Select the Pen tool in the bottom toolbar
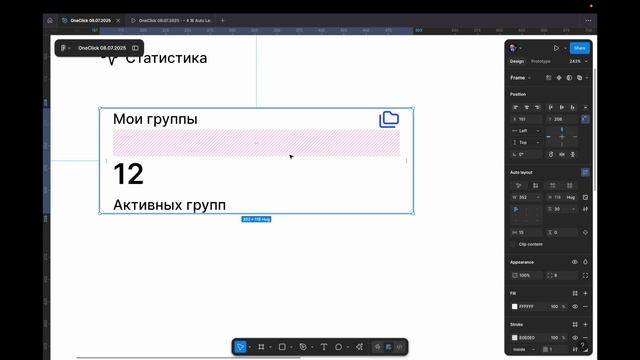 pos(303,347)
